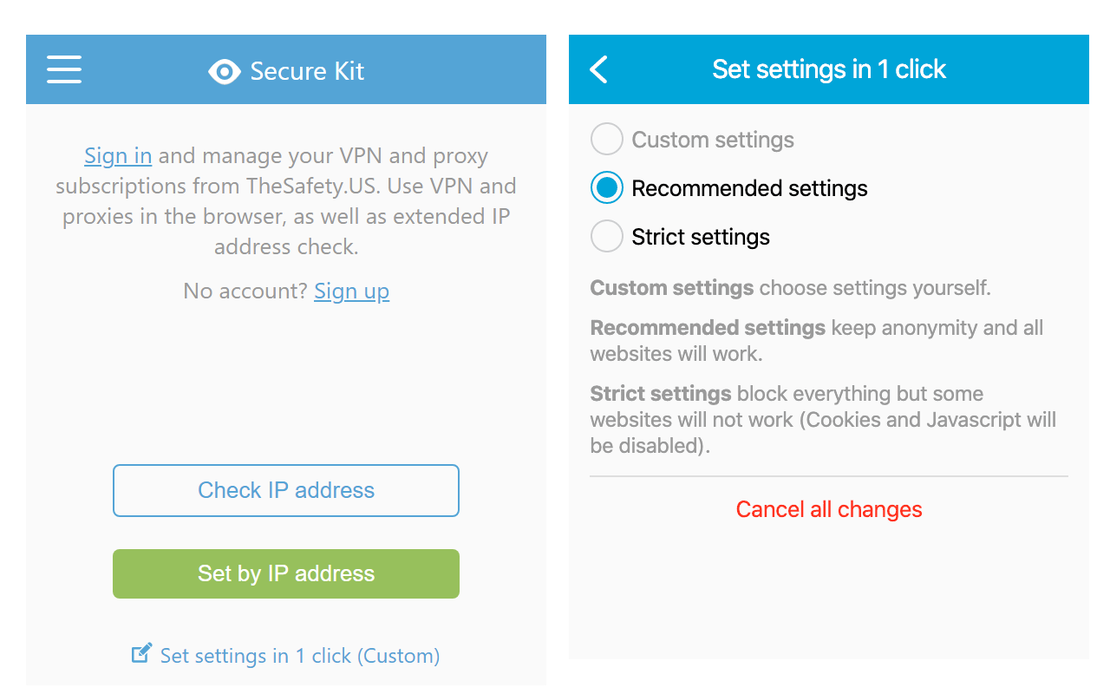The height and width of the screenshot is (694, 1110).
Task: Select the Recommended settings radio circle
Action: point(607,188)
